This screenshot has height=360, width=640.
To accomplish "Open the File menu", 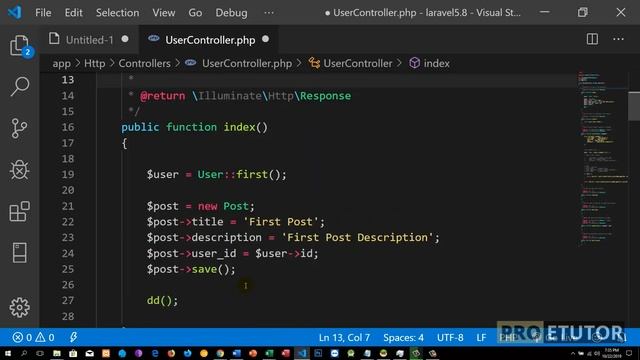I will point(43,13).
